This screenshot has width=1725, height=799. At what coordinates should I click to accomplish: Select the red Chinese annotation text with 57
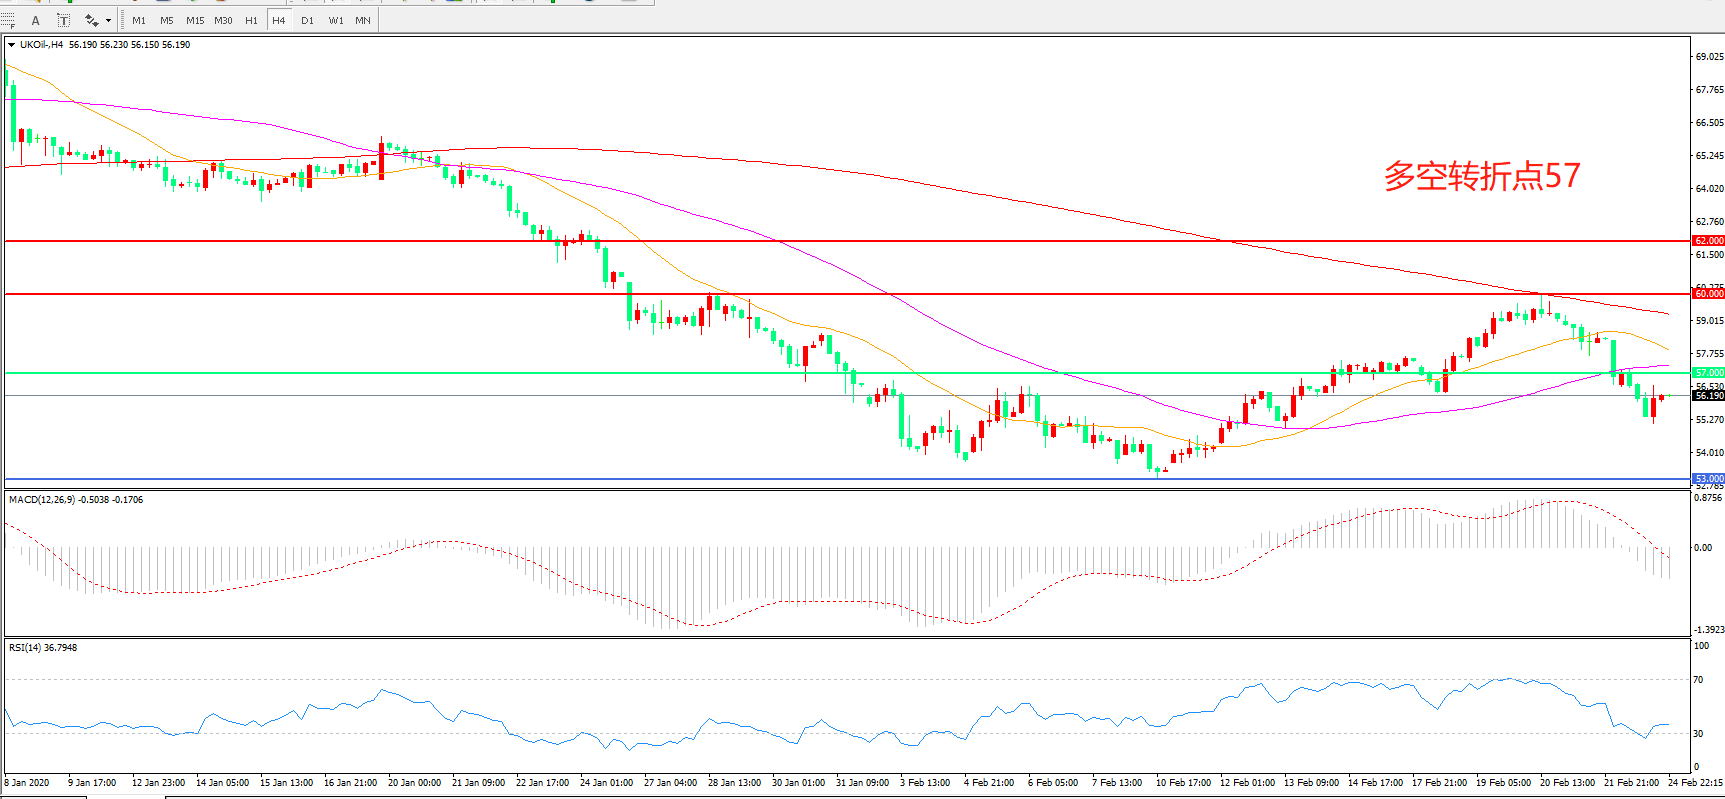coord(1481,176)
